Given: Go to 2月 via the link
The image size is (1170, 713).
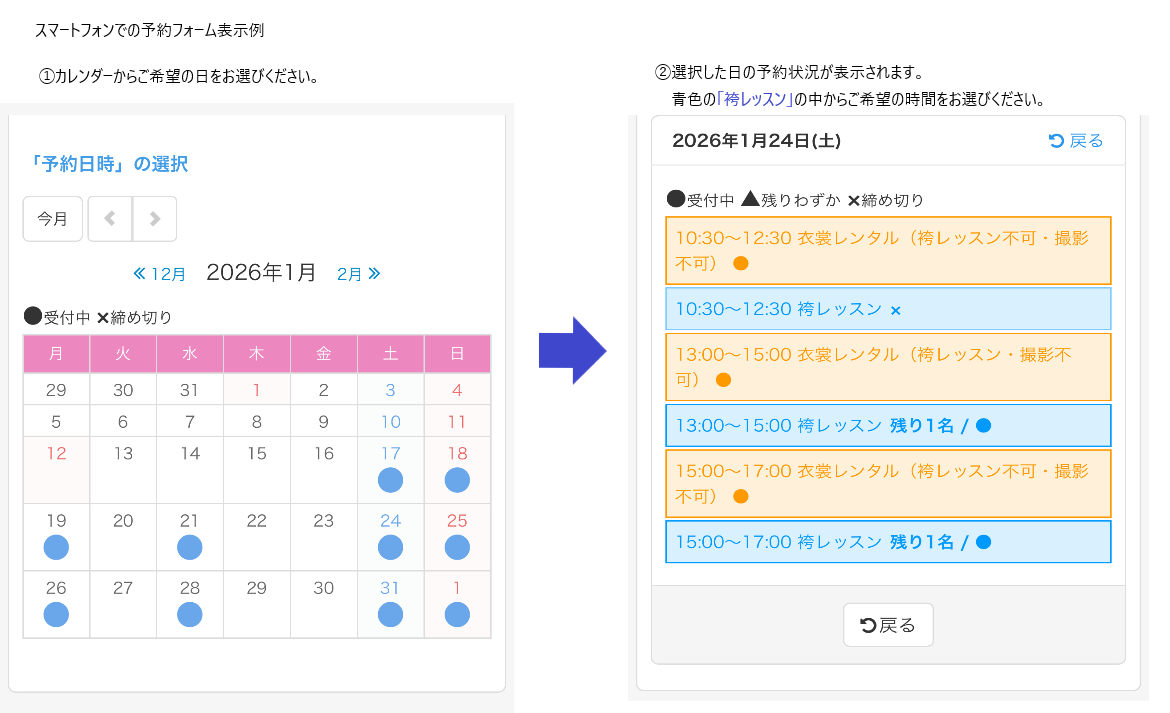Looking at the screenshot, I should coord(358,274).
